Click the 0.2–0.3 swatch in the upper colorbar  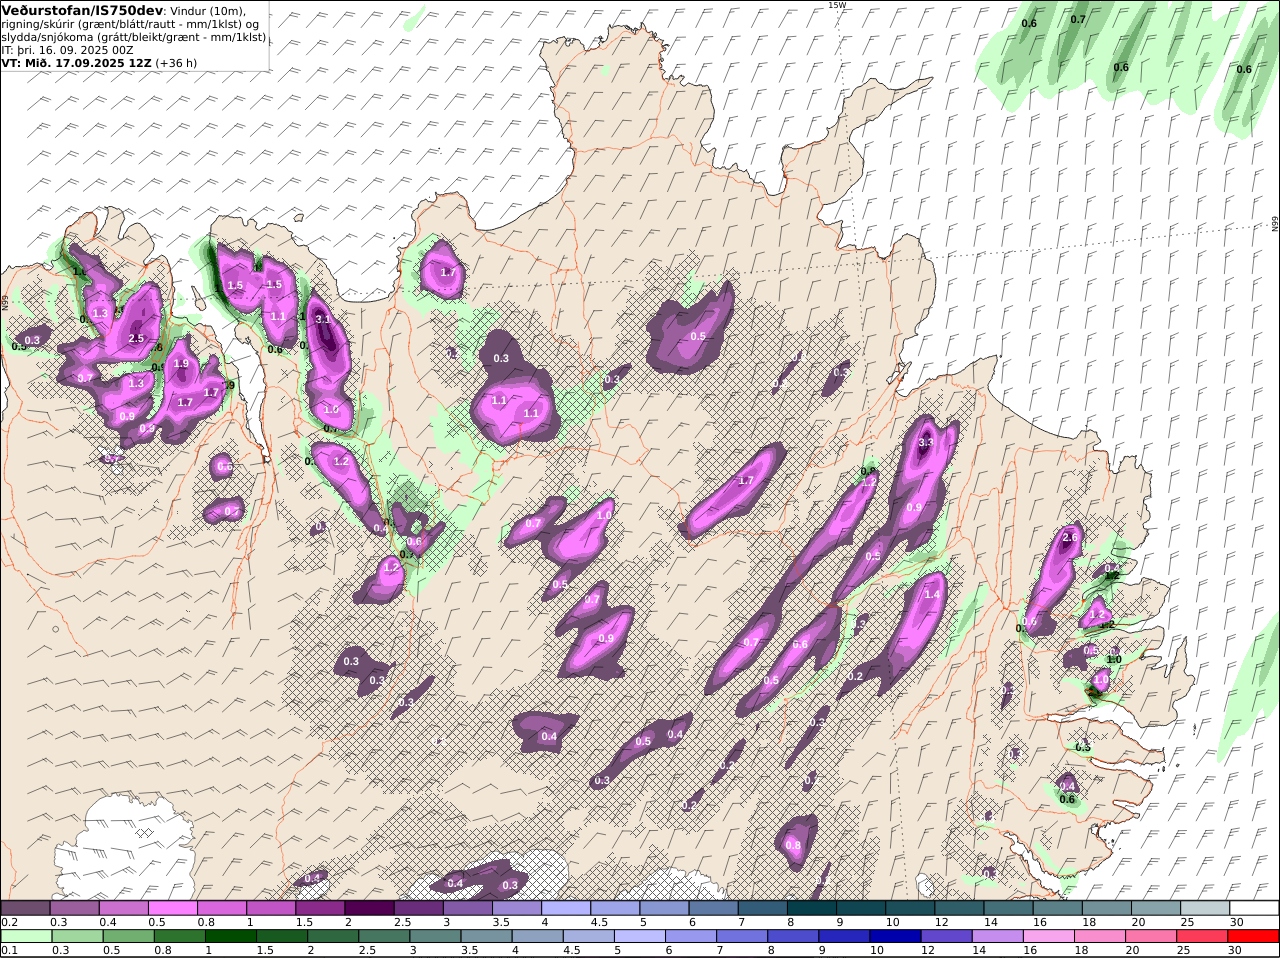pyautogui.click(x=25, y=907)
